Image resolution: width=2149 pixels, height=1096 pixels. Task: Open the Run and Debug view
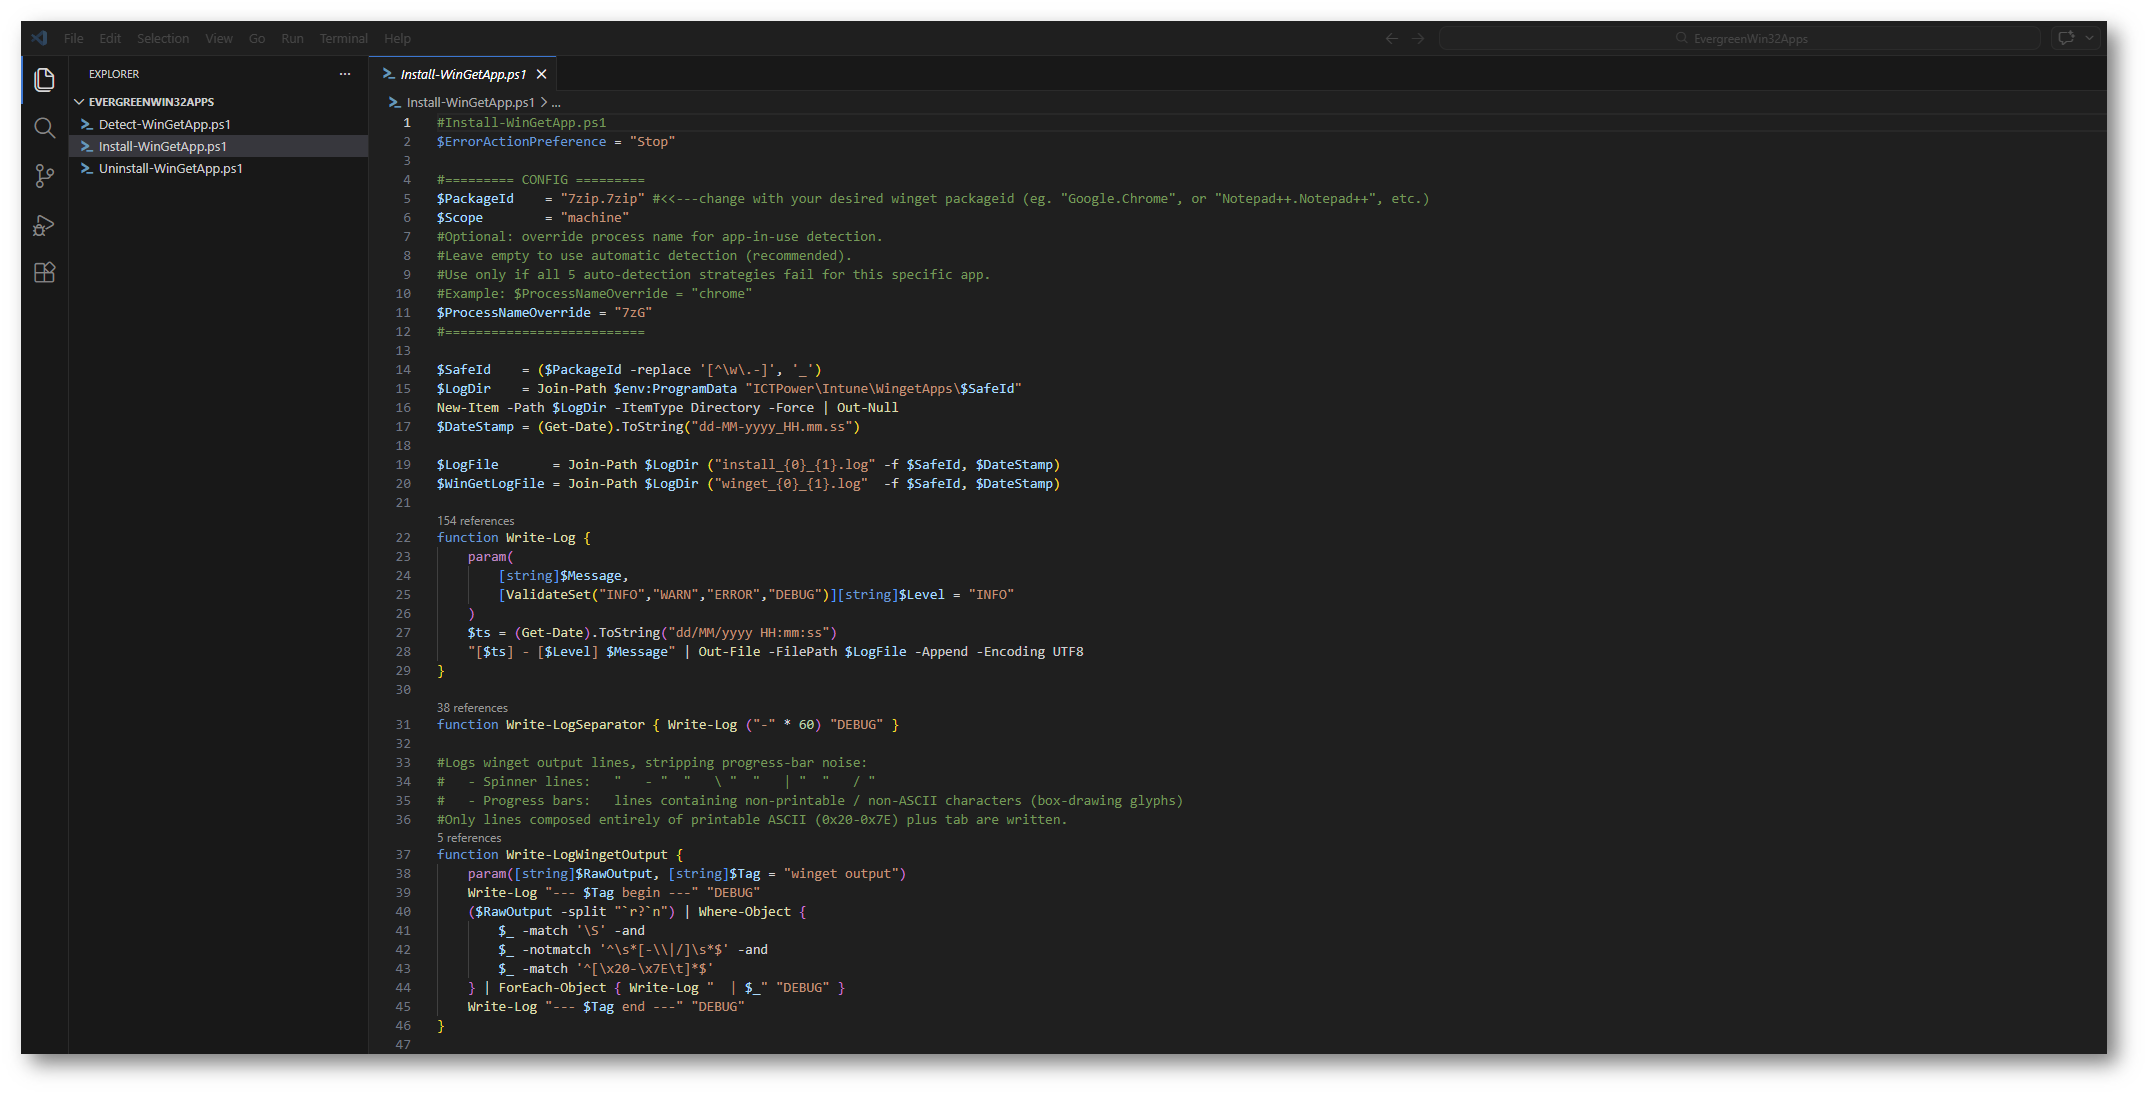click(44, 225)
